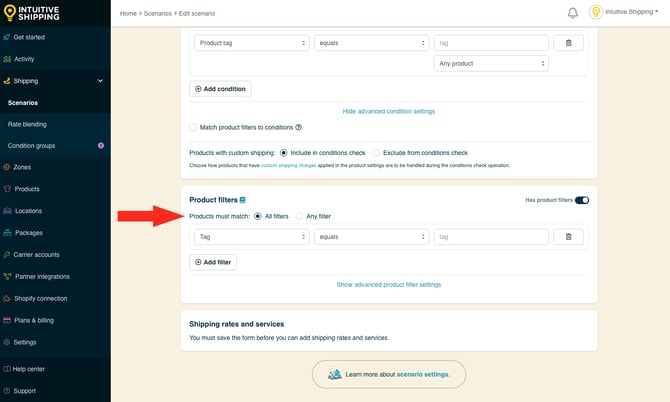670x402 pixels.
Task: Open Zones in the sidebar
Action: click(x=22, y=167)
